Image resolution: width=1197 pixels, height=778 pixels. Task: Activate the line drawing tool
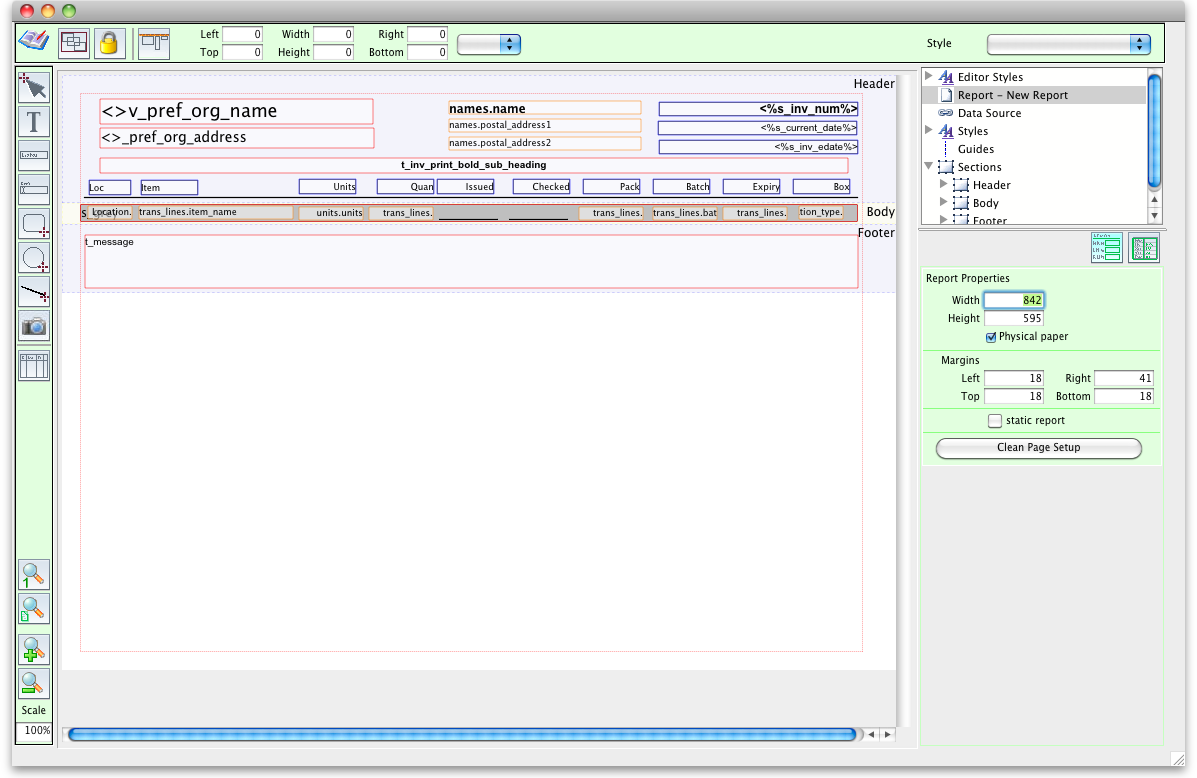(34, 293)
